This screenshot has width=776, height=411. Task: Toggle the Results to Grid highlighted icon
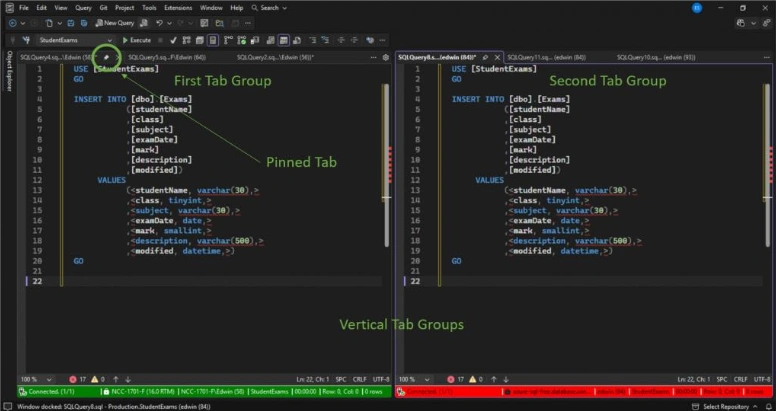284,40
